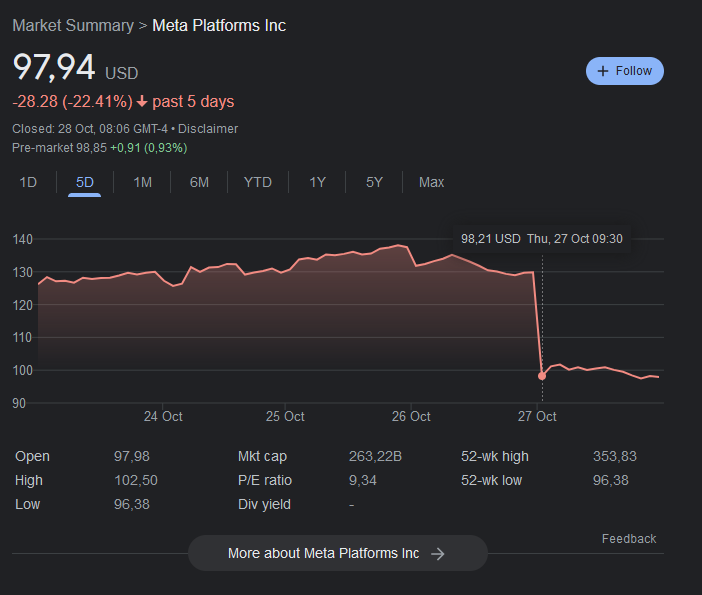Viewport: 702px width, 595px height.
Task: Switch chart to 1M range
Action: click(142, 182)
